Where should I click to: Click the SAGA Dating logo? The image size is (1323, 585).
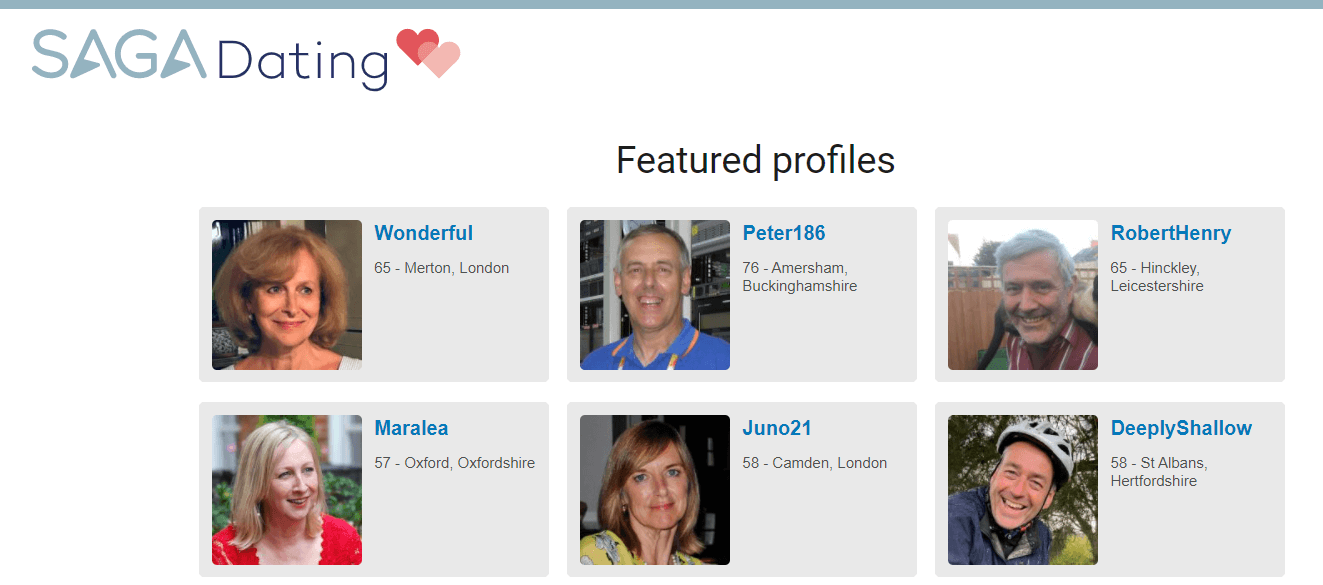[246, 58]
